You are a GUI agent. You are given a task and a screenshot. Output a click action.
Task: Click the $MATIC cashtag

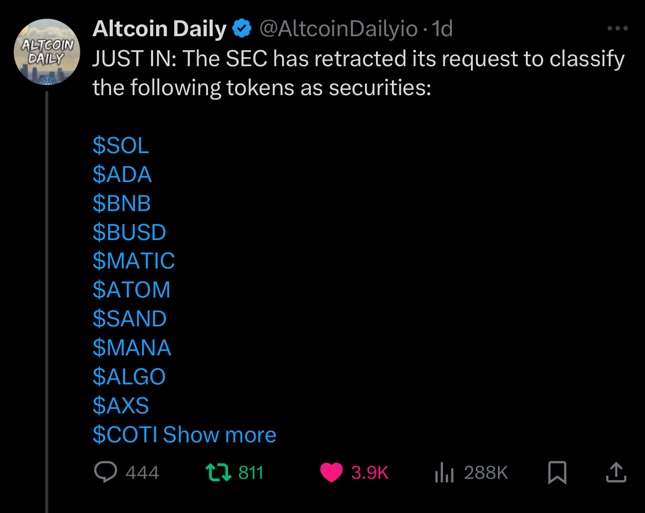tap(134, 261)
